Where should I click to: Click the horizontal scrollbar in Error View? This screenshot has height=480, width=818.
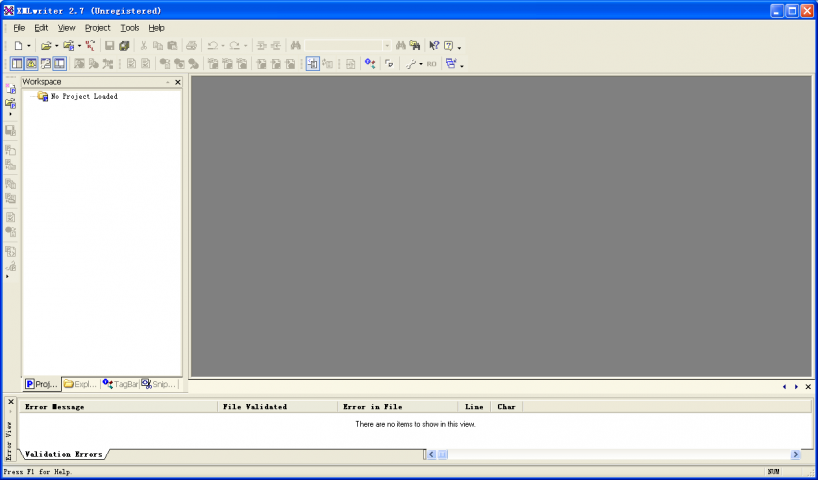[x=612, y=454]
